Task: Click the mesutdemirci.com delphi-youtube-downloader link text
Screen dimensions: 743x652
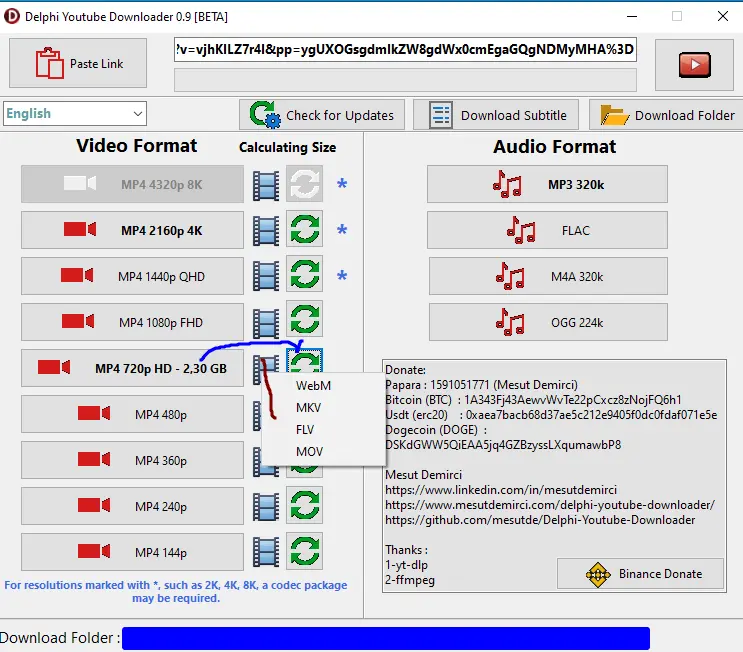Action: click(550, 505)
